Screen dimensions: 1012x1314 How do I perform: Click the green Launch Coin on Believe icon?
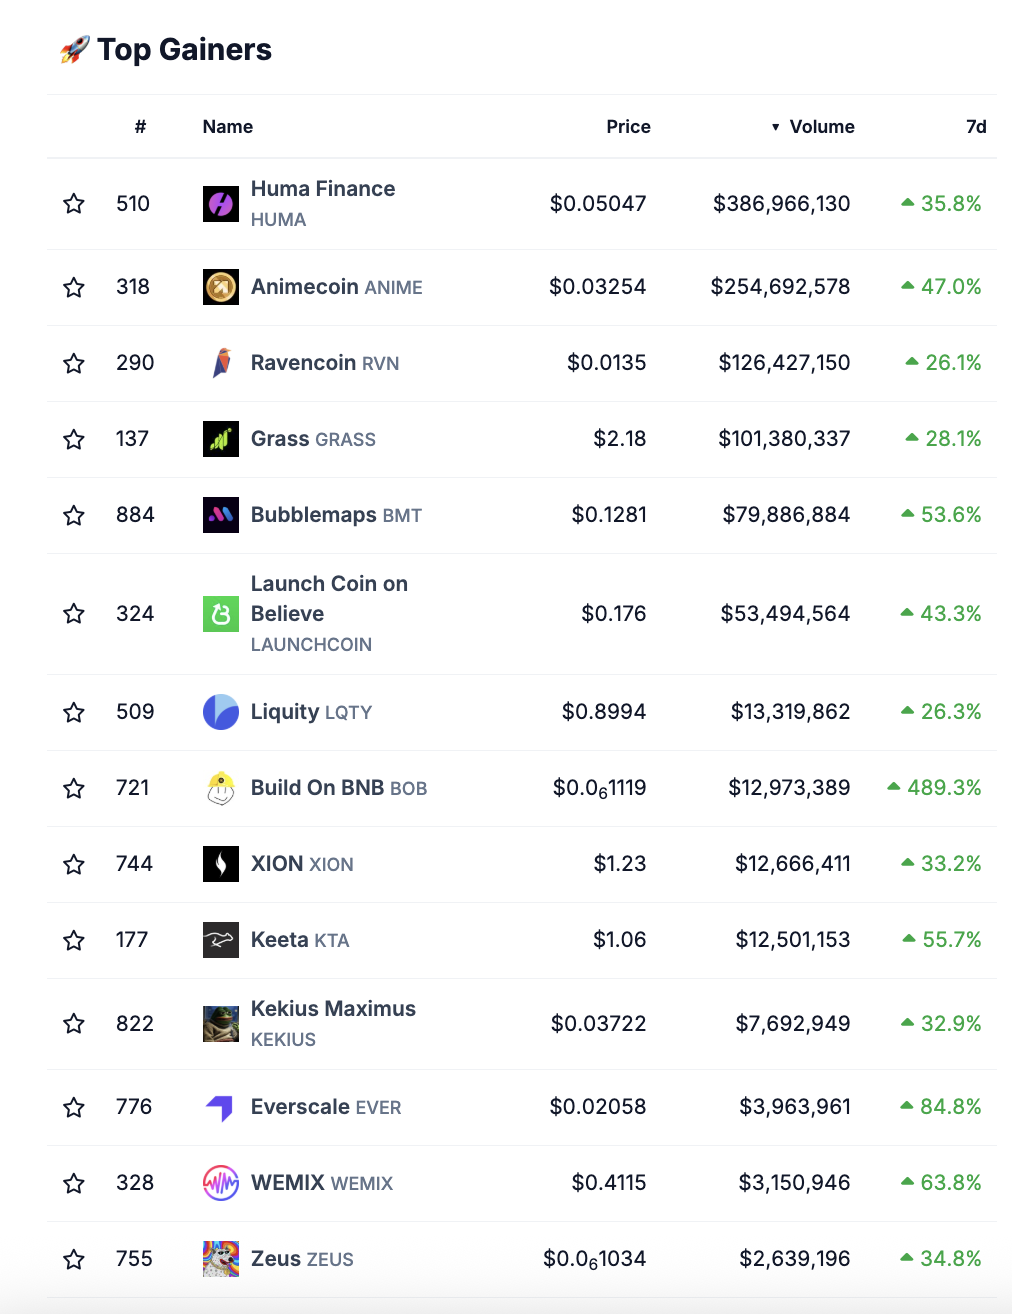pos(220,614)
